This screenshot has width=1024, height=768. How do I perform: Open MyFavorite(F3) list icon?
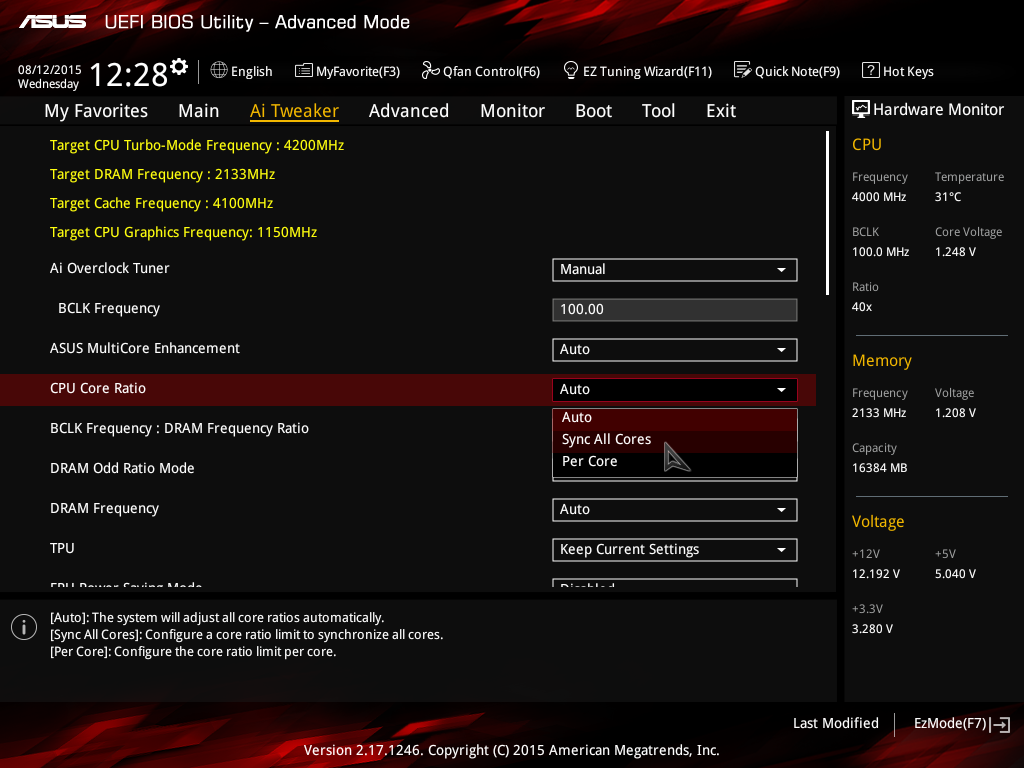(x=304, y=71)
